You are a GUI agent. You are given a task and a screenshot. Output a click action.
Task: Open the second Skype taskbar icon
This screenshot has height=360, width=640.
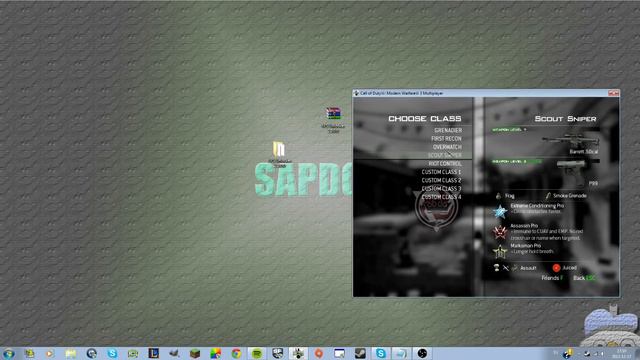(x=380, y=353)
